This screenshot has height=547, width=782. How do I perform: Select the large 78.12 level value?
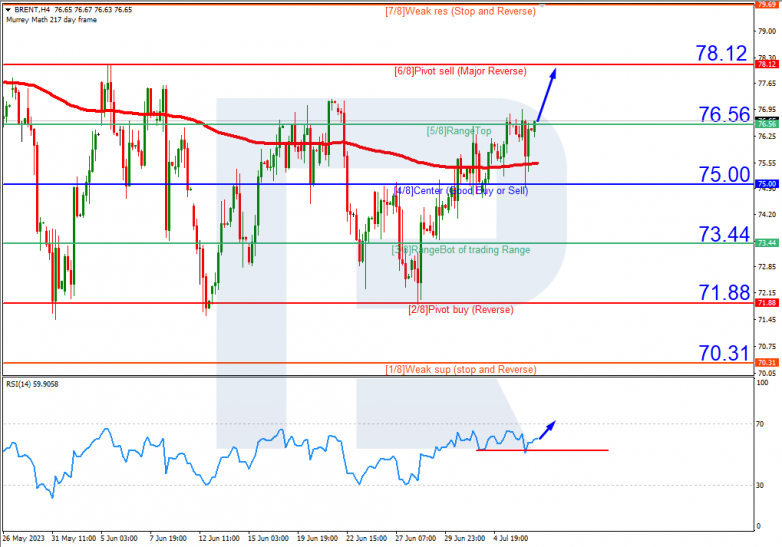point(721,53)
